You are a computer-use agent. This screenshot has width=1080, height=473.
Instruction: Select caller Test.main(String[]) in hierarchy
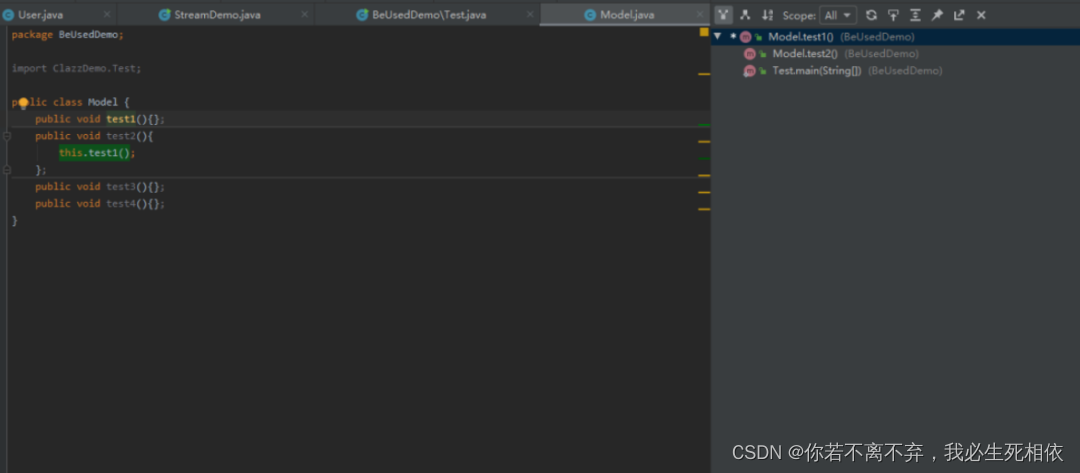click(x=816, y=71)
